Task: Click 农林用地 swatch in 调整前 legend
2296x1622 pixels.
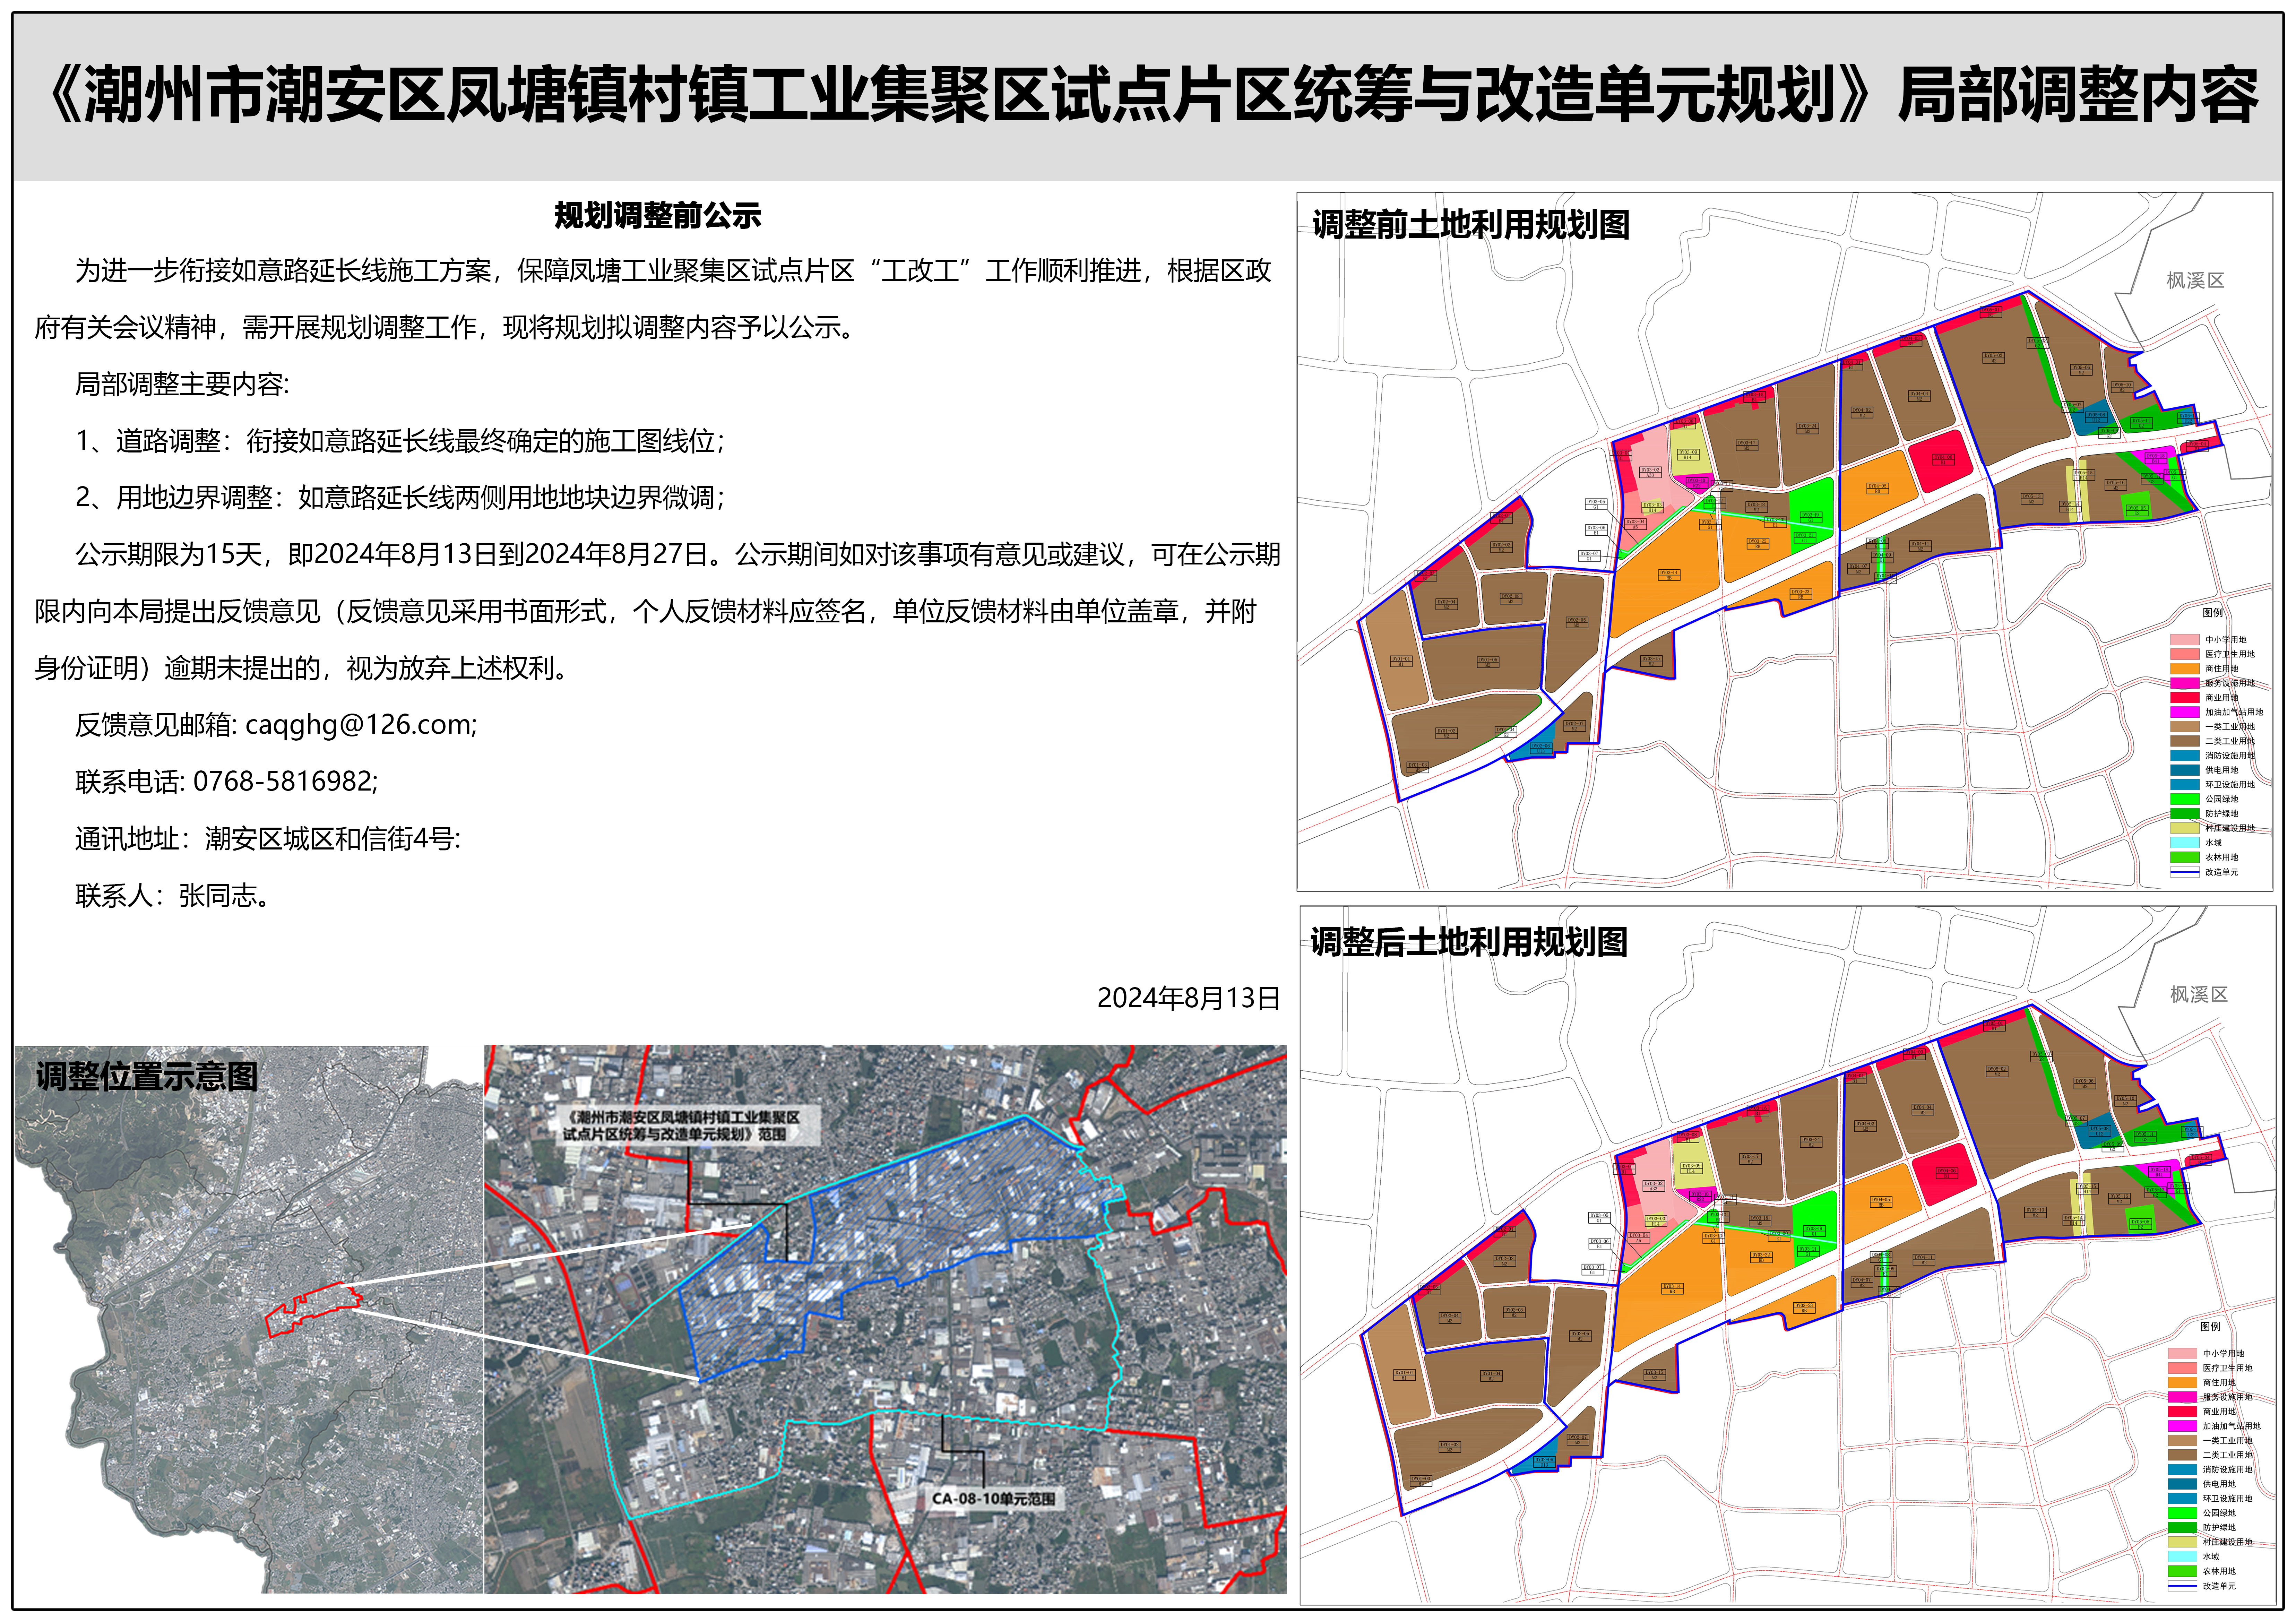Action: pos(2185,857)
